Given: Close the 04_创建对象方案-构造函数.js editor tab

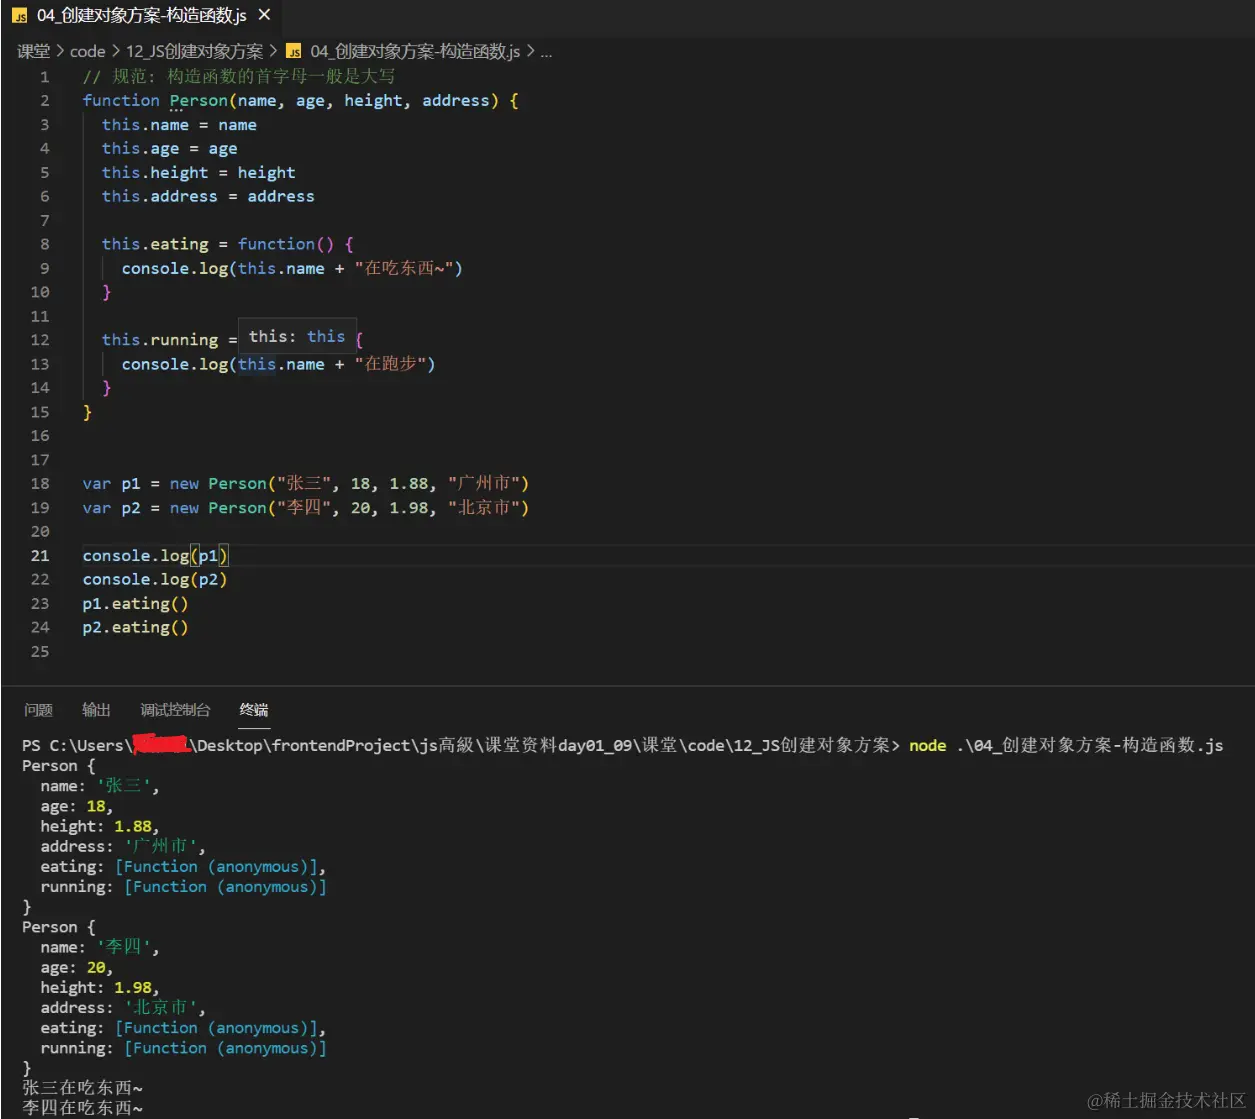Looking at the screenshot, I should coord(264,15).
